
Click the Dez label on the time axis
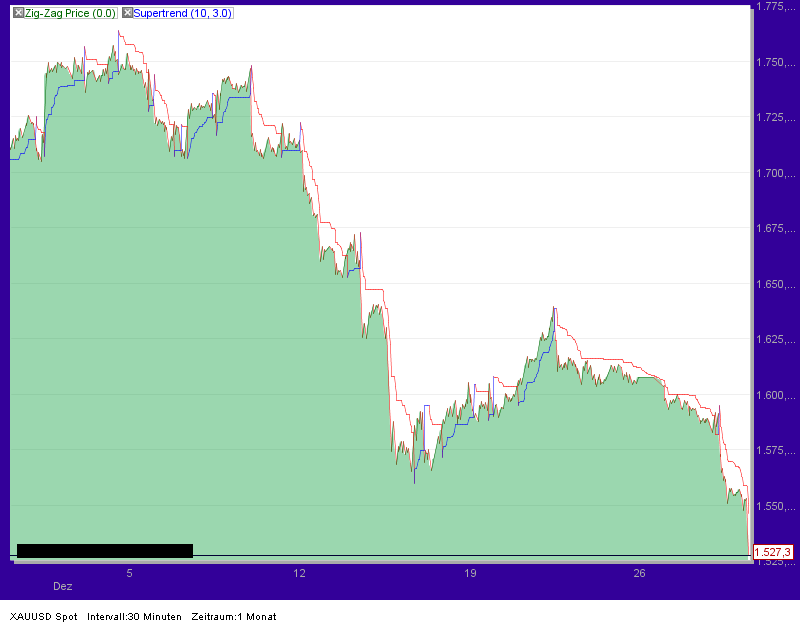(x=62, y=587)
